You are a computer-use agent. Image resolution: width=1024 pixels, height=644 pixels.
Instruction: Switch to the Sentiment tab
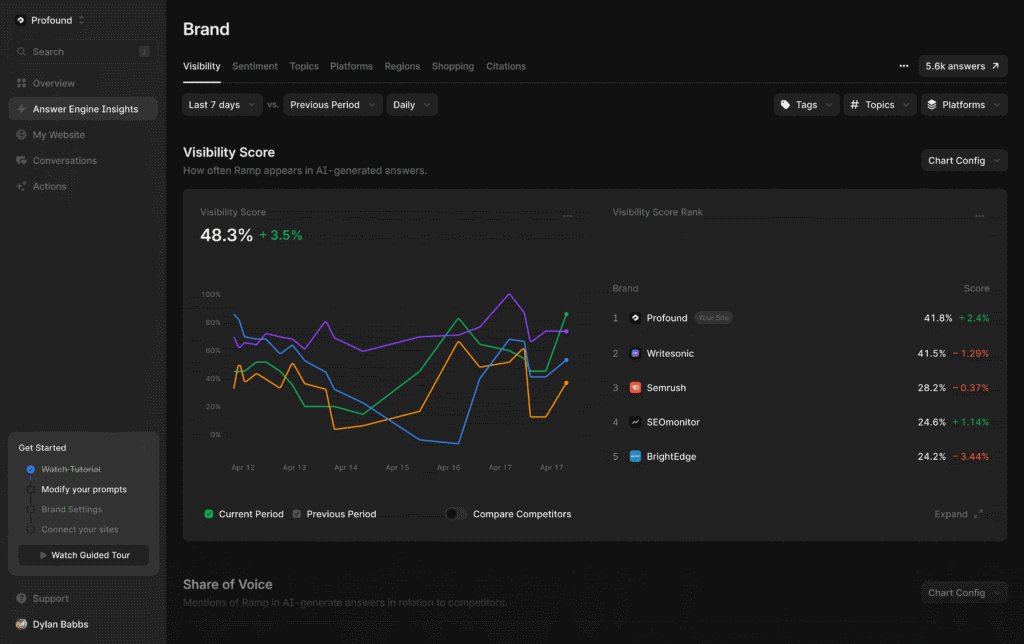tap(255, 66)
